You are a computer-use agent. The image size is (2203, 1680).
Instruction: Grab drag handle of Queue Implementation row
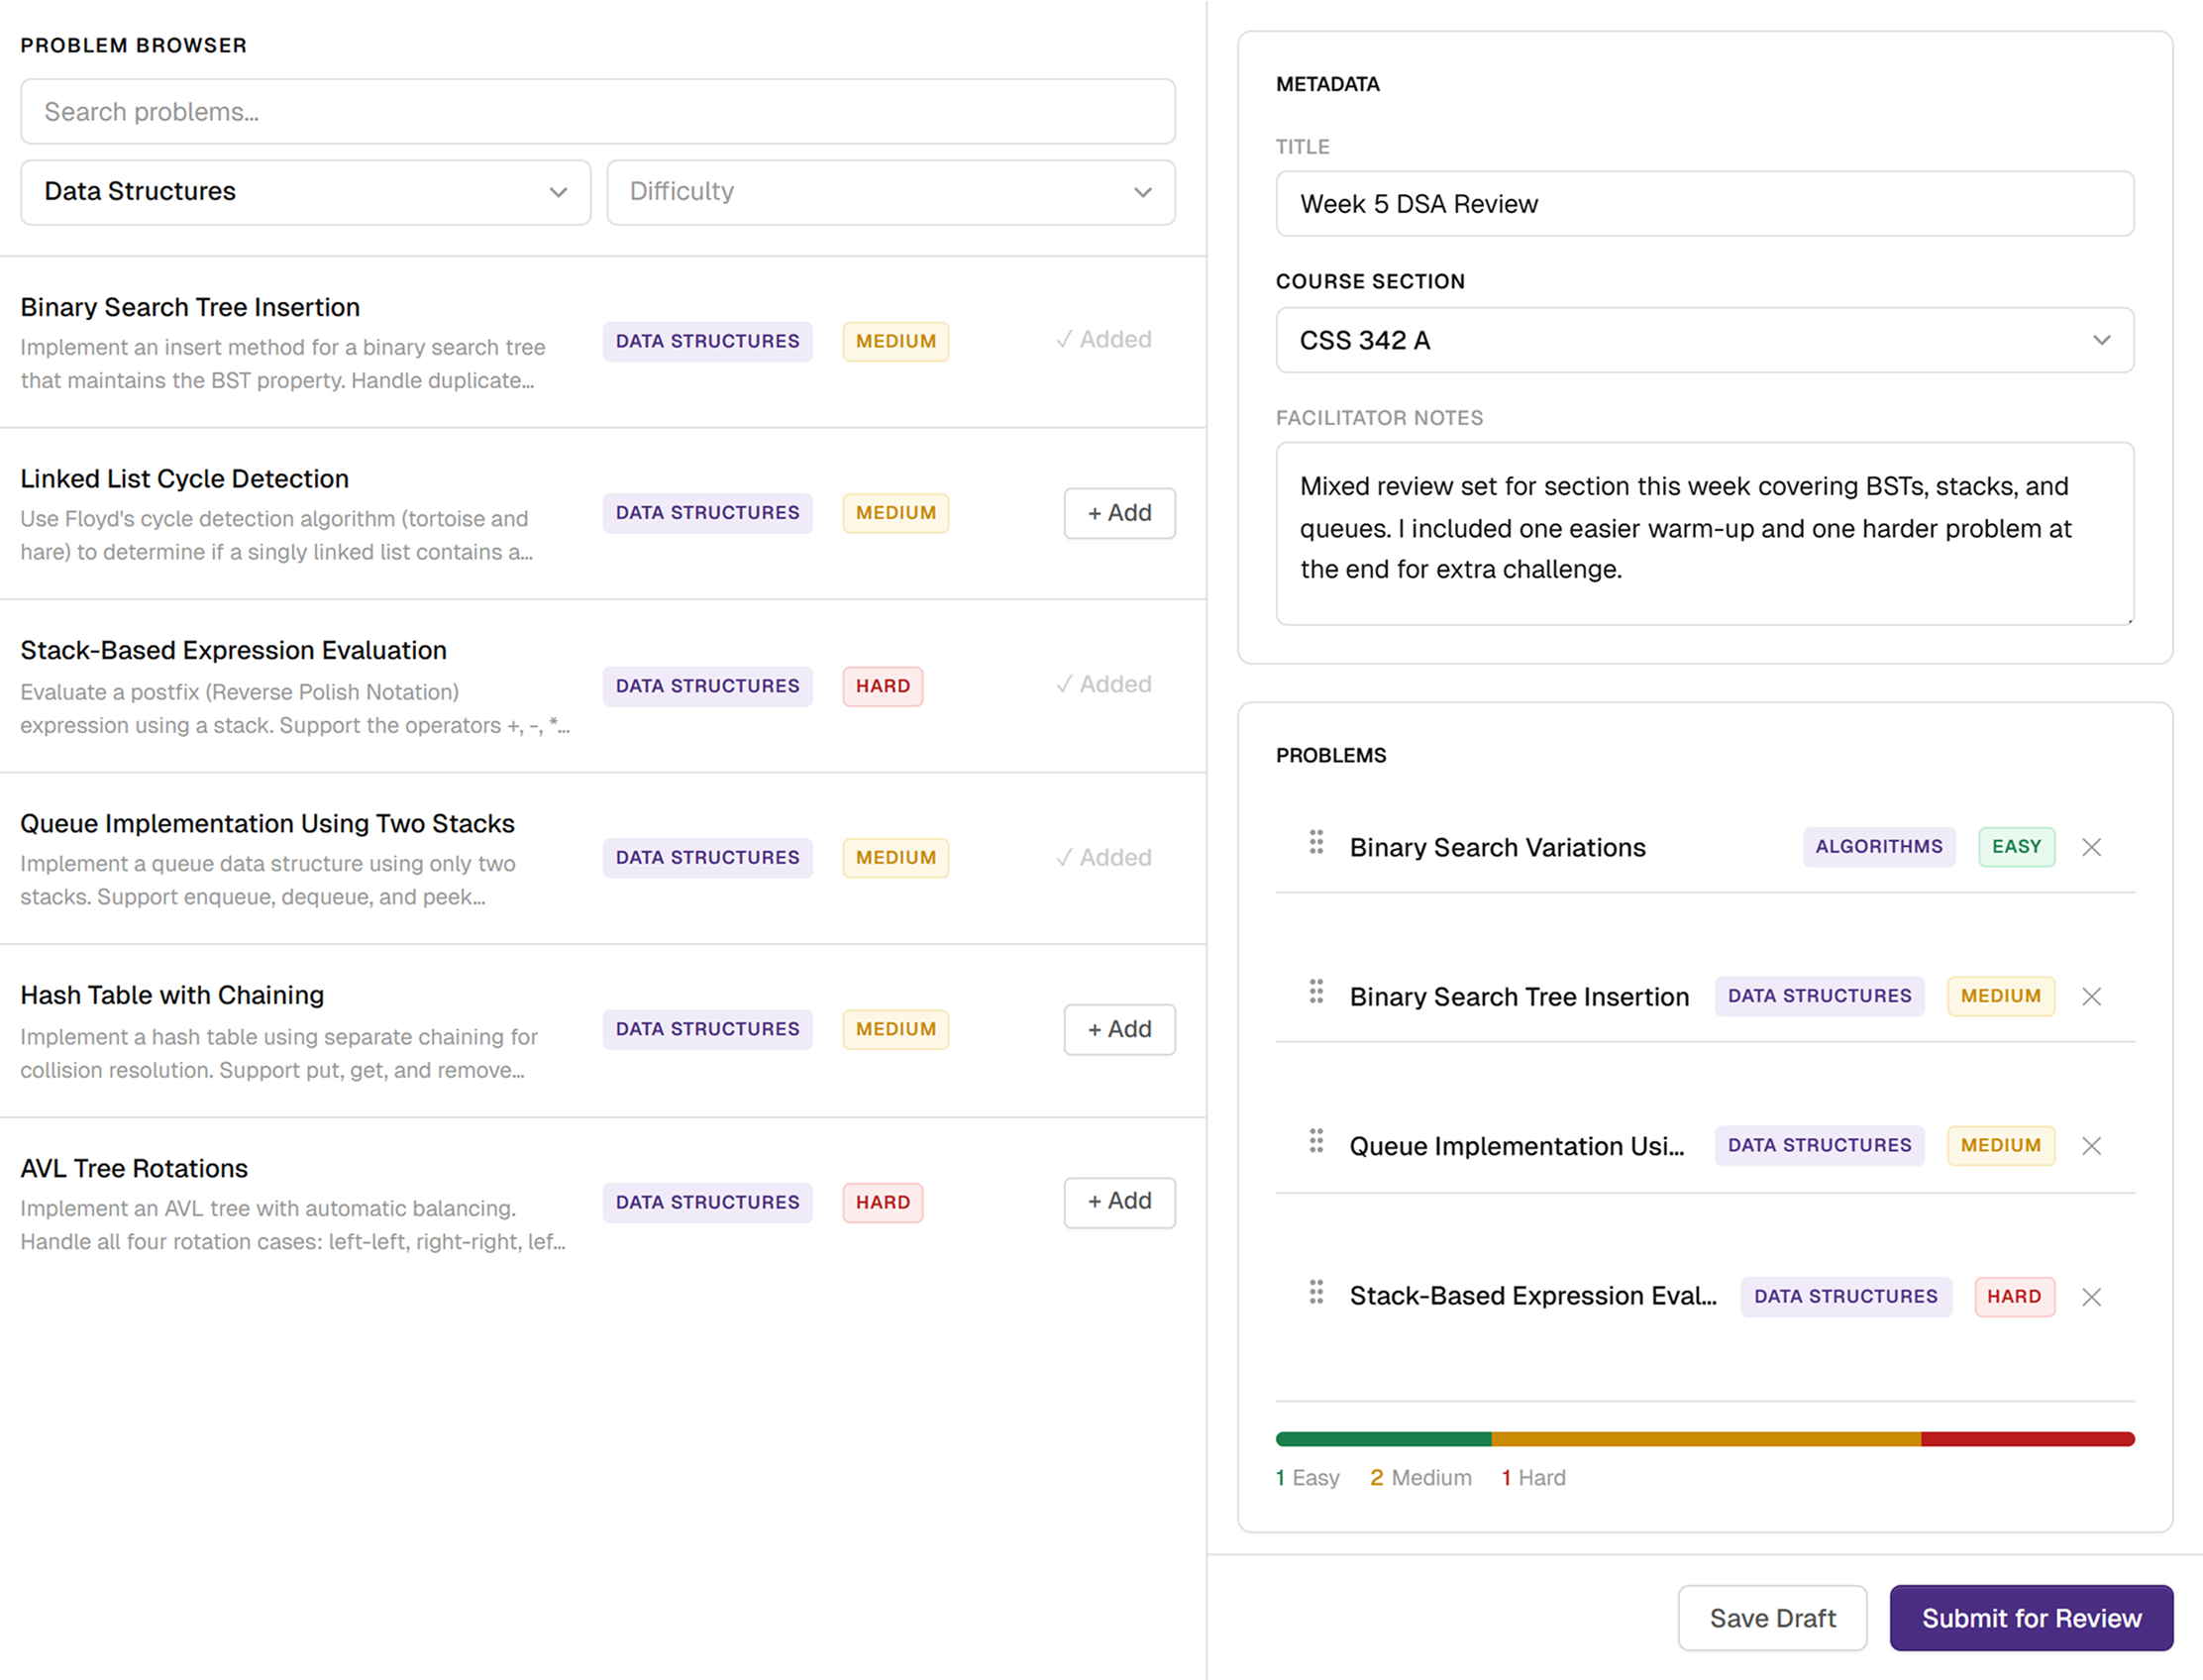pos(1316,1141)
